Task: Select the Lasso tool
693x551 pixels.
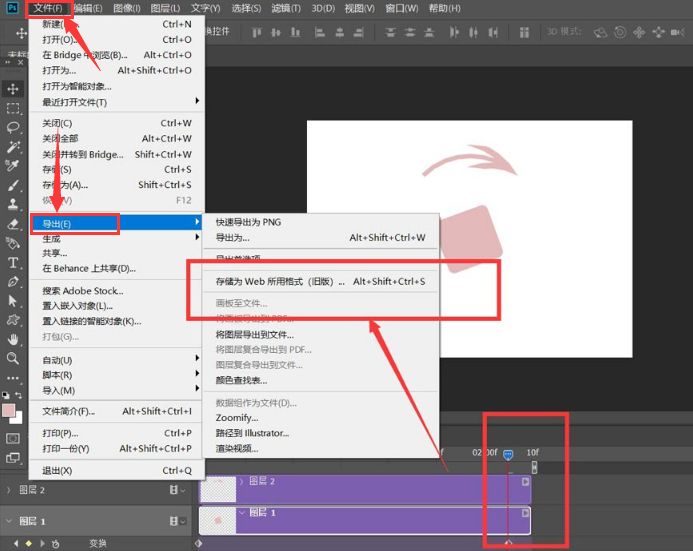Action: (14, 128)
